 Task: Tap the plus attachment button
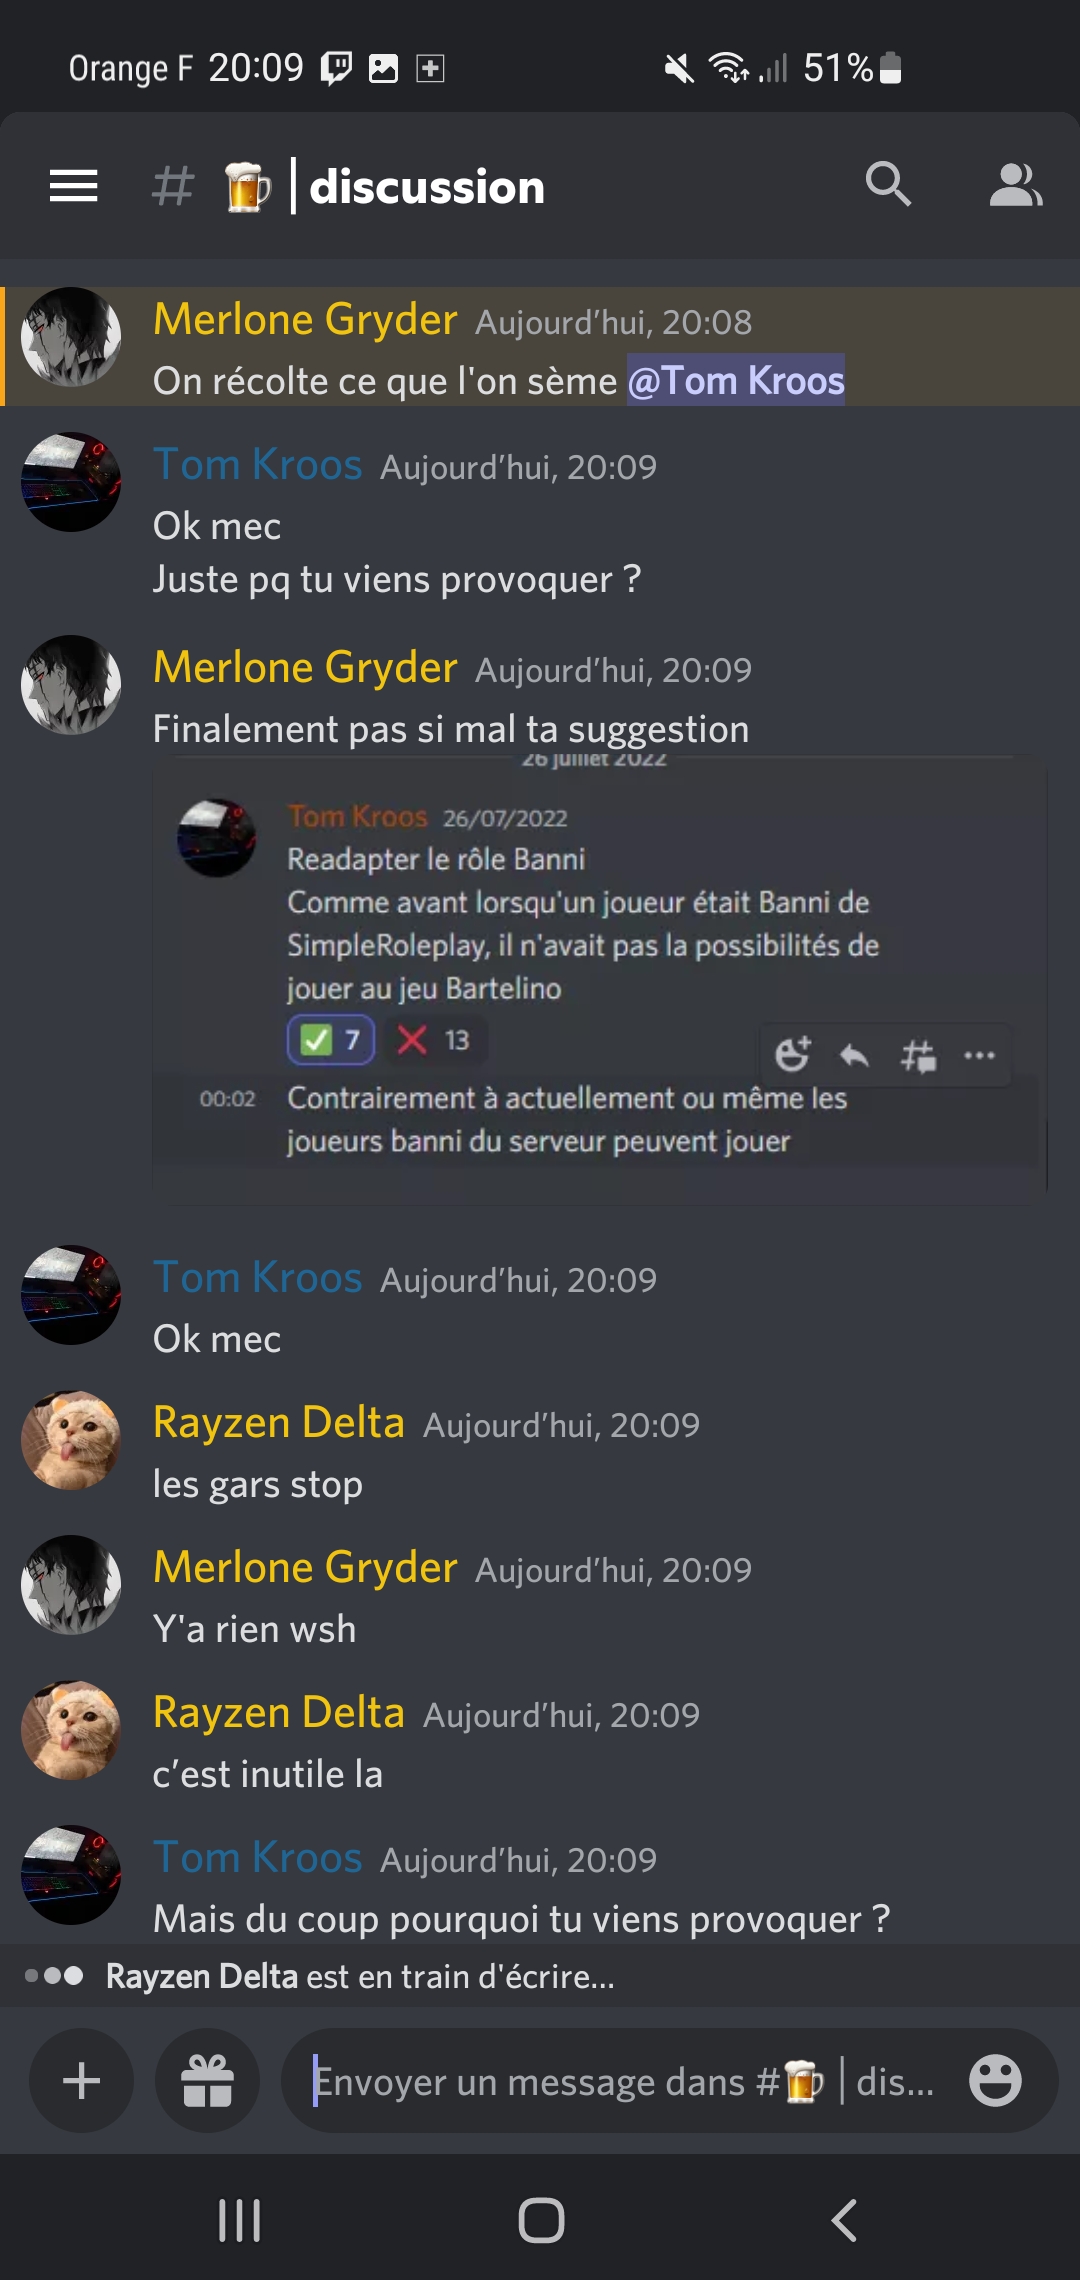pyautogui.click(x=81, y=2081)
